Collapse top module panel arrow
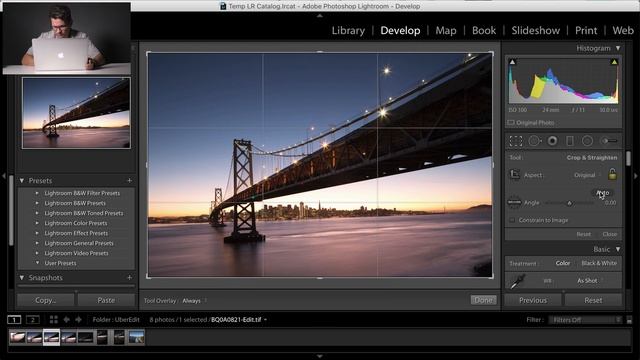Viewport: 640px width, 360px height. (320, 16)
